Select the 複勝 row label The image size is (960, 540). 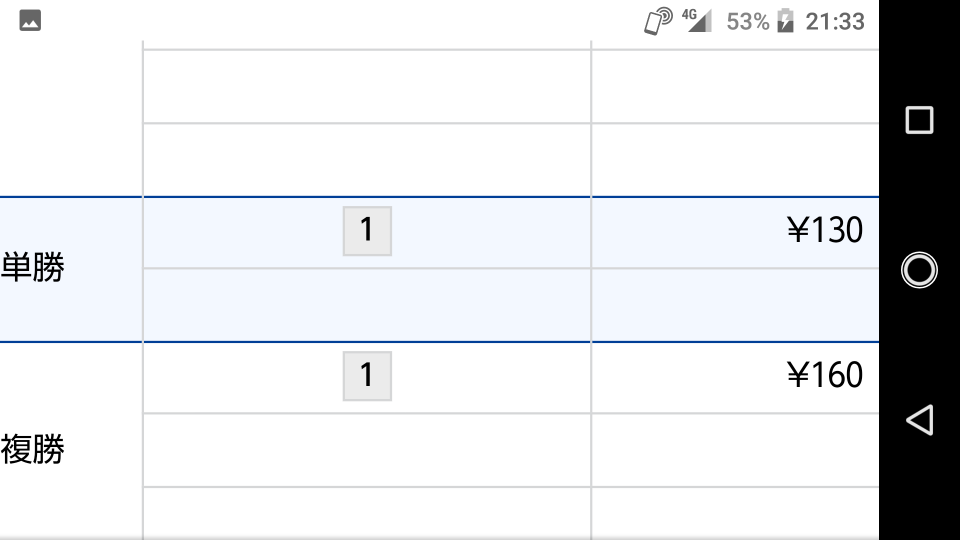[x=32, y=449]
